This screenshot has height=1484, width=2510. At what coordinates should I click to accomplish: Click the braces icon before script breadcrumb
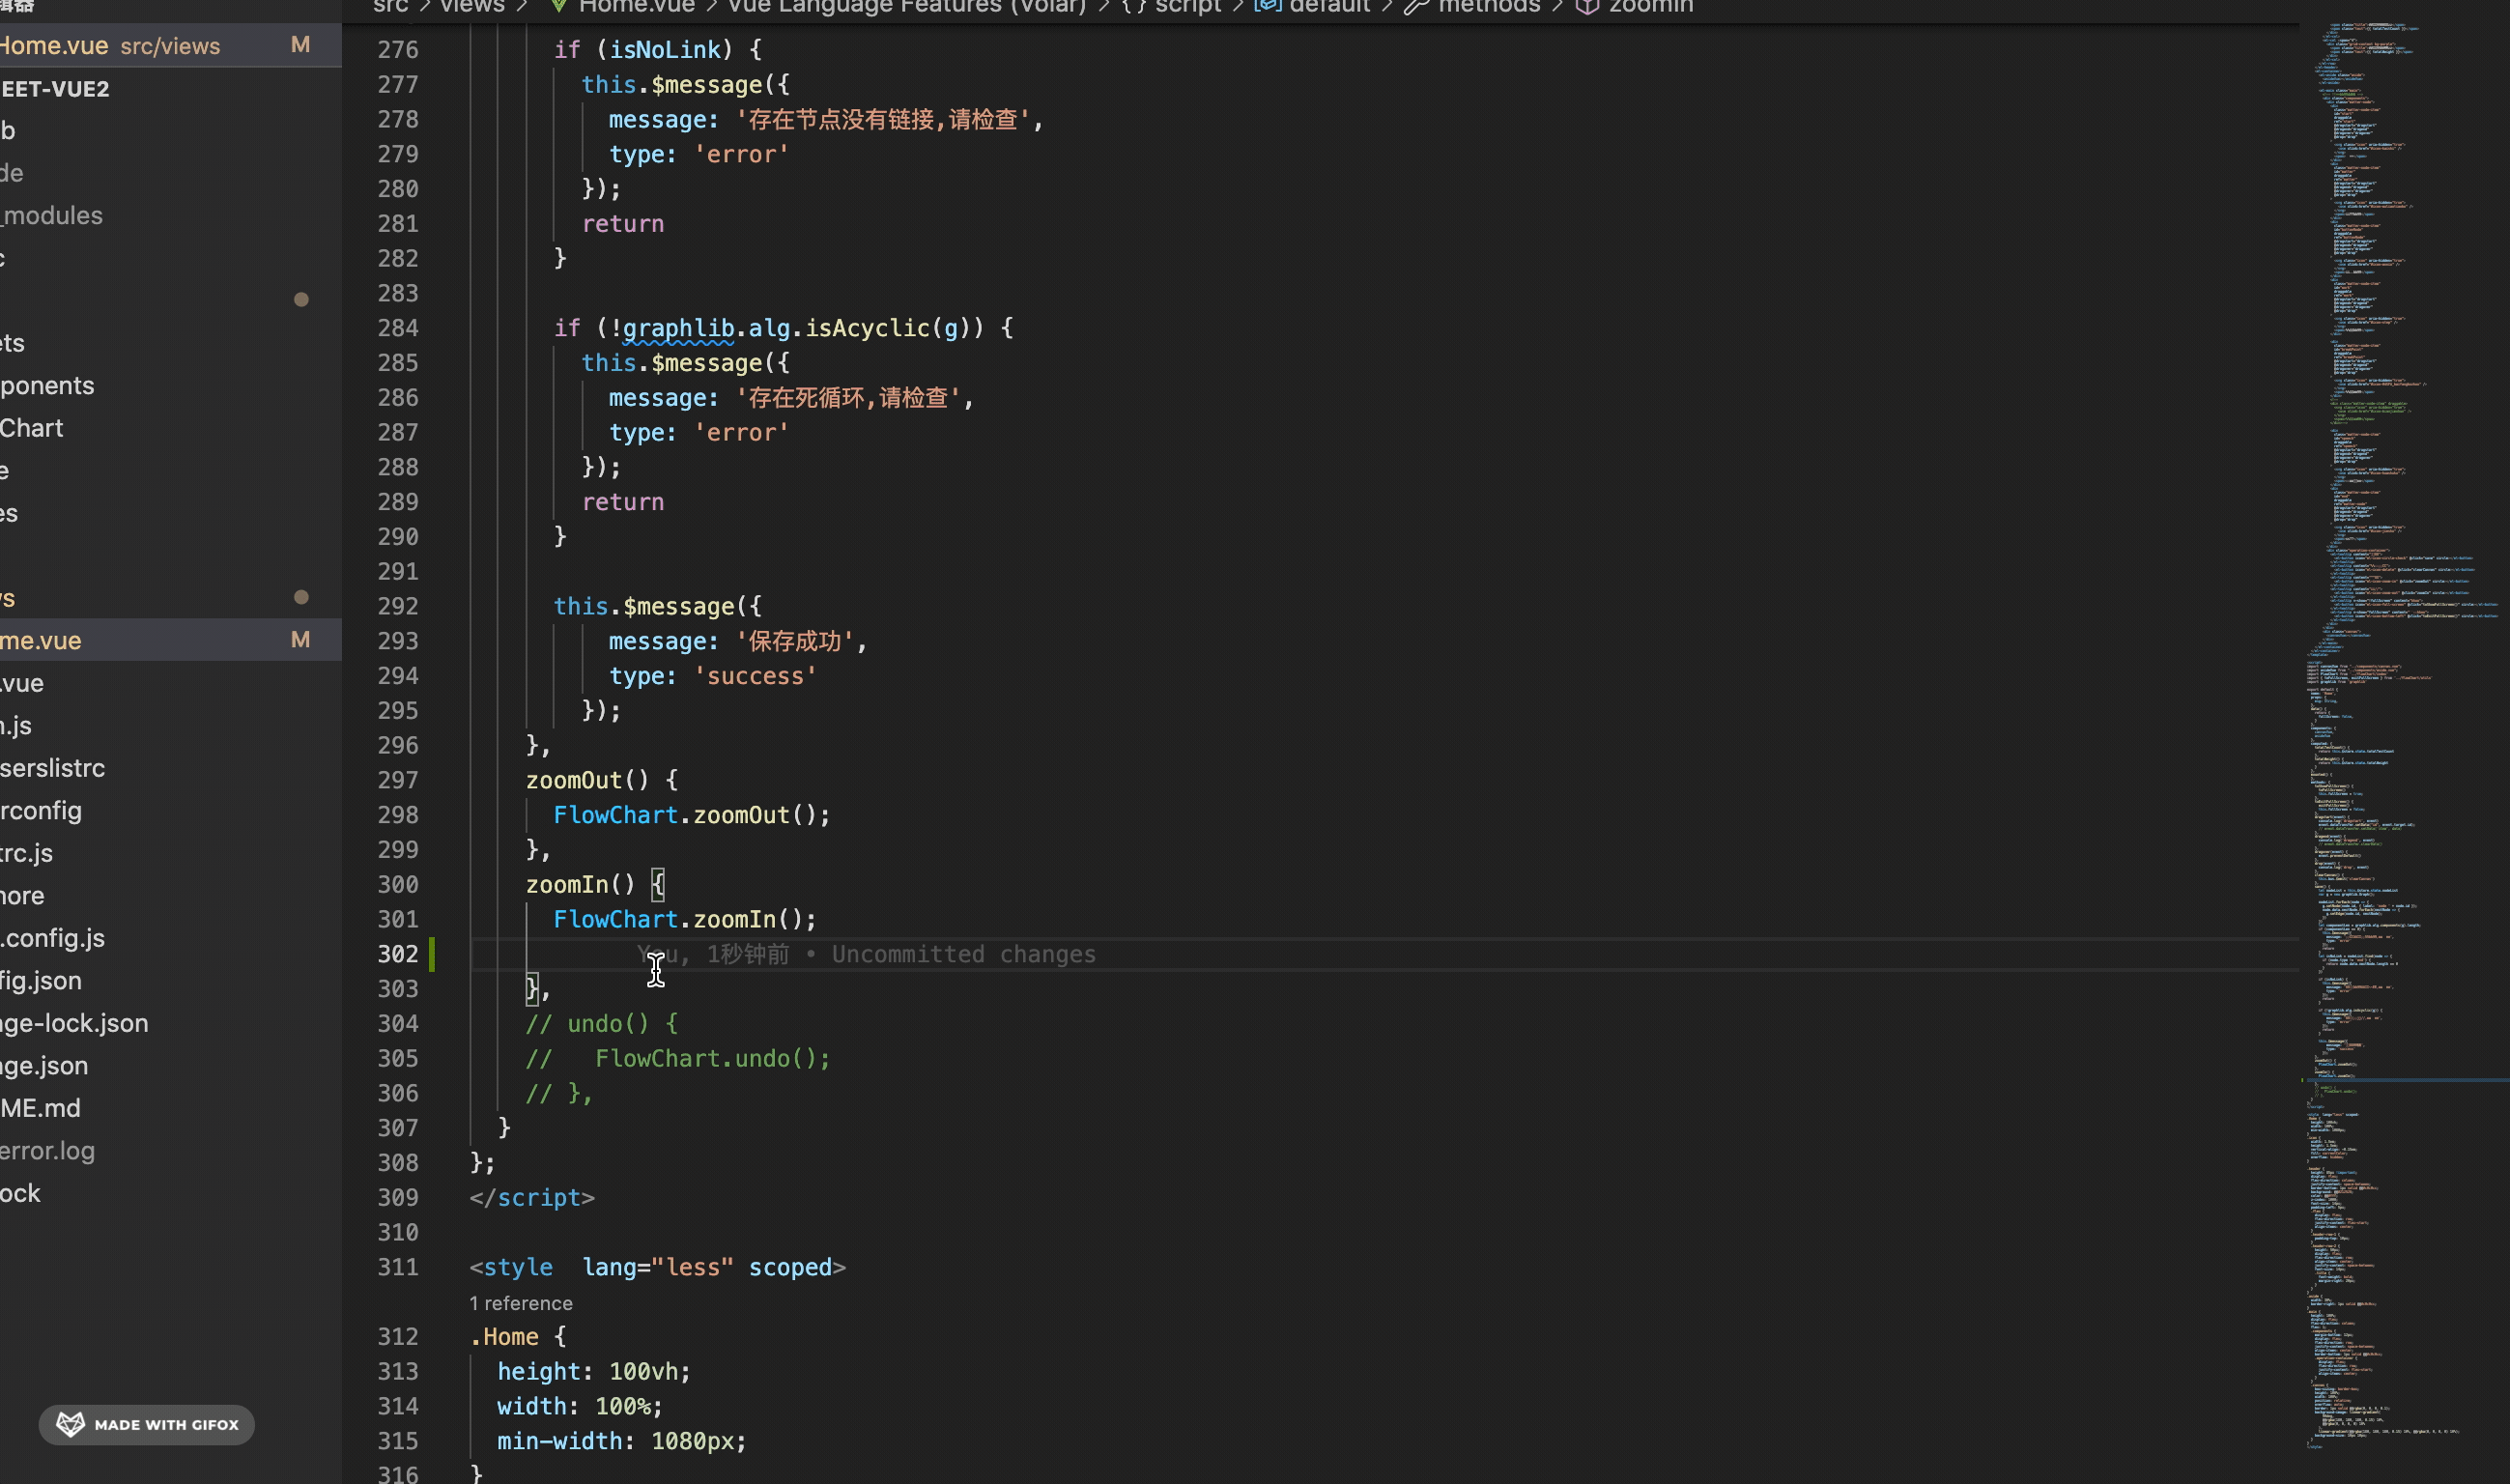pyautogui.click(x=1133, y=6)
